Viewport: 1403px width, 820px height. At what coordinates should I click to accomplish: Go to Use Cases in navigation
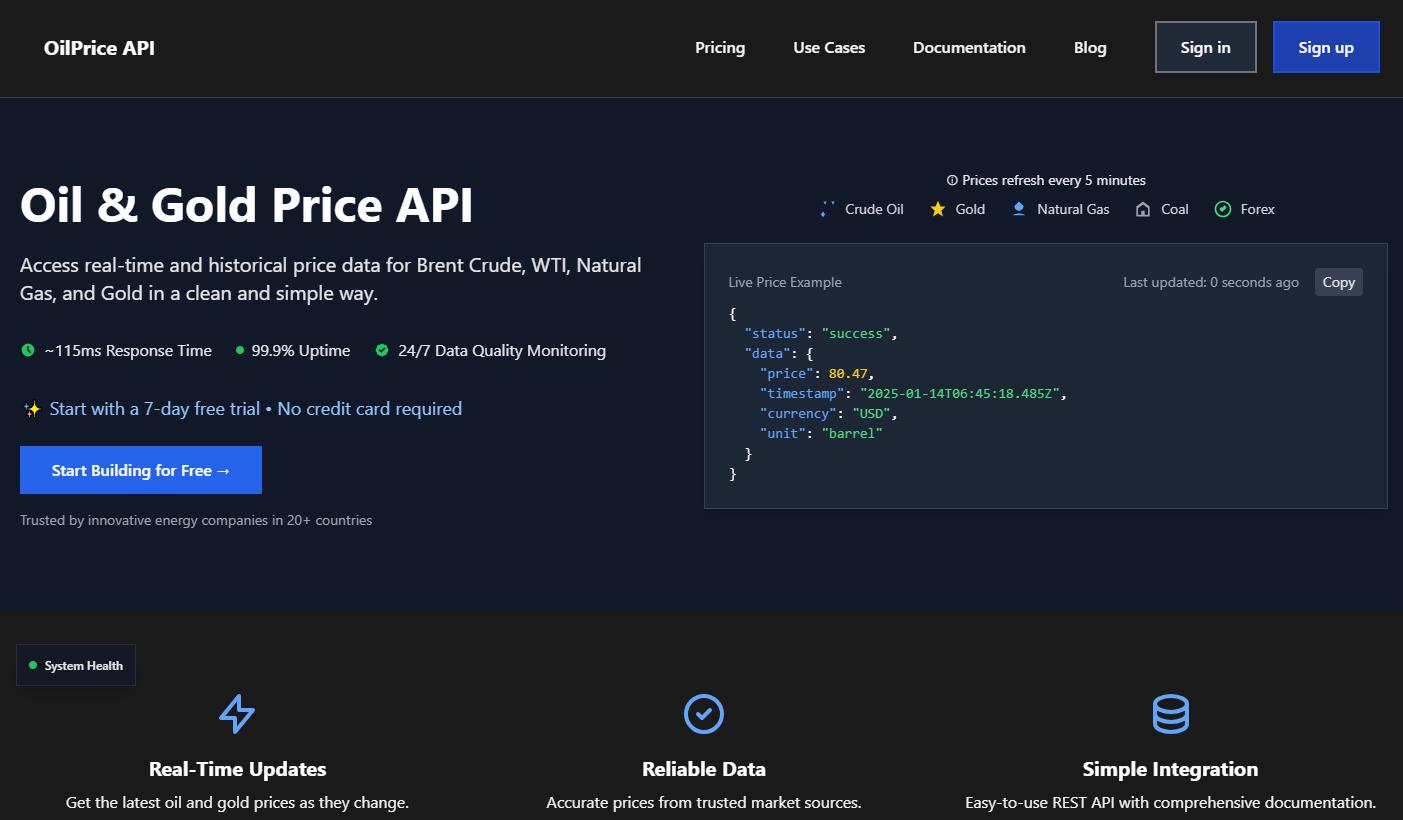829,47
